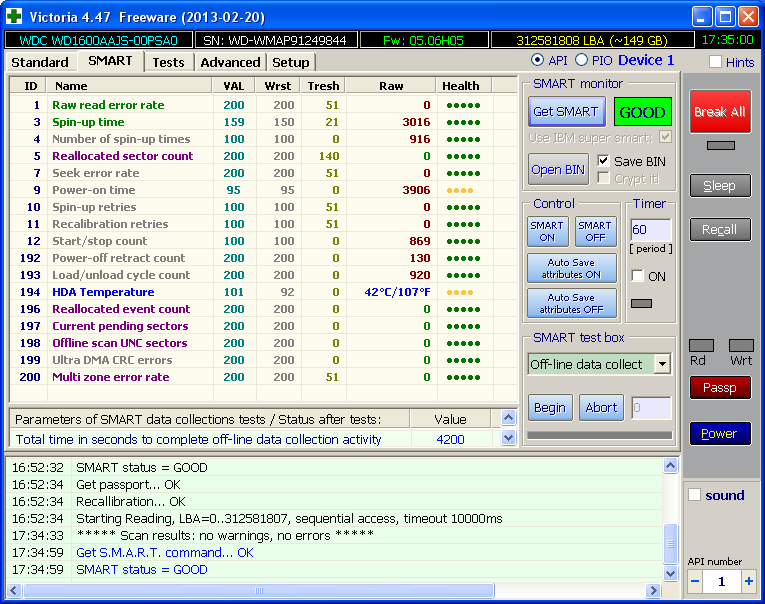Switch to the Tests tab
Image resolution: width=765 pixels, height=604 pixels.
(168, 62)
